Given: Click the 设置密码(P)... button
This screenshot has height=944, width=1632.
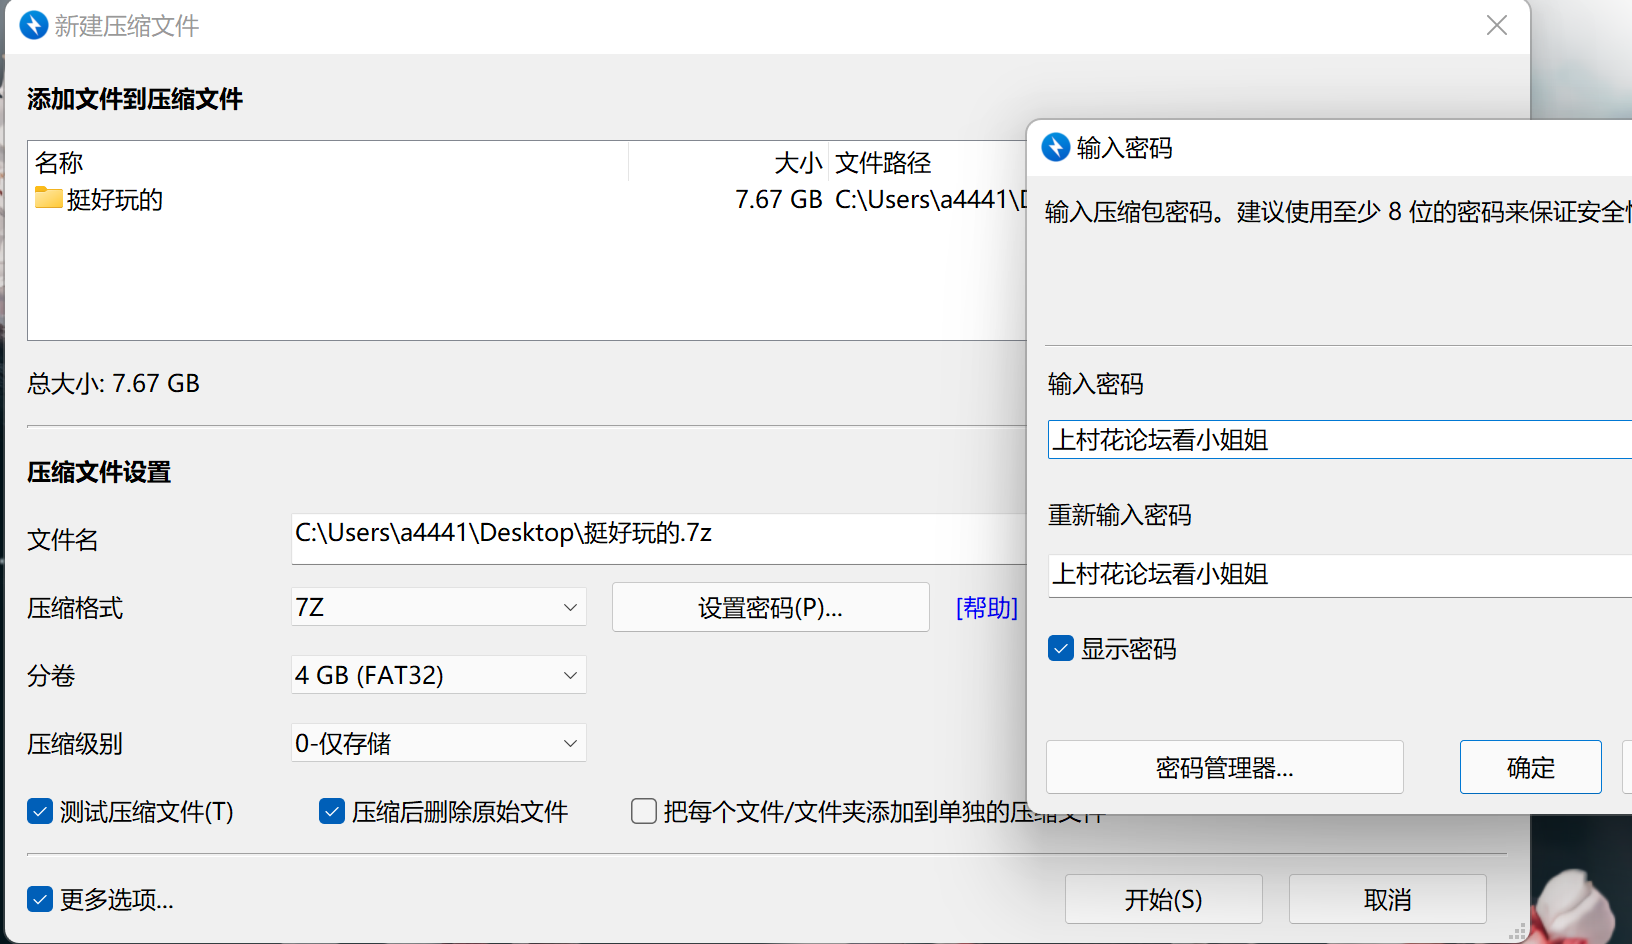Looking at the screenshot, I should coord(771,607).
